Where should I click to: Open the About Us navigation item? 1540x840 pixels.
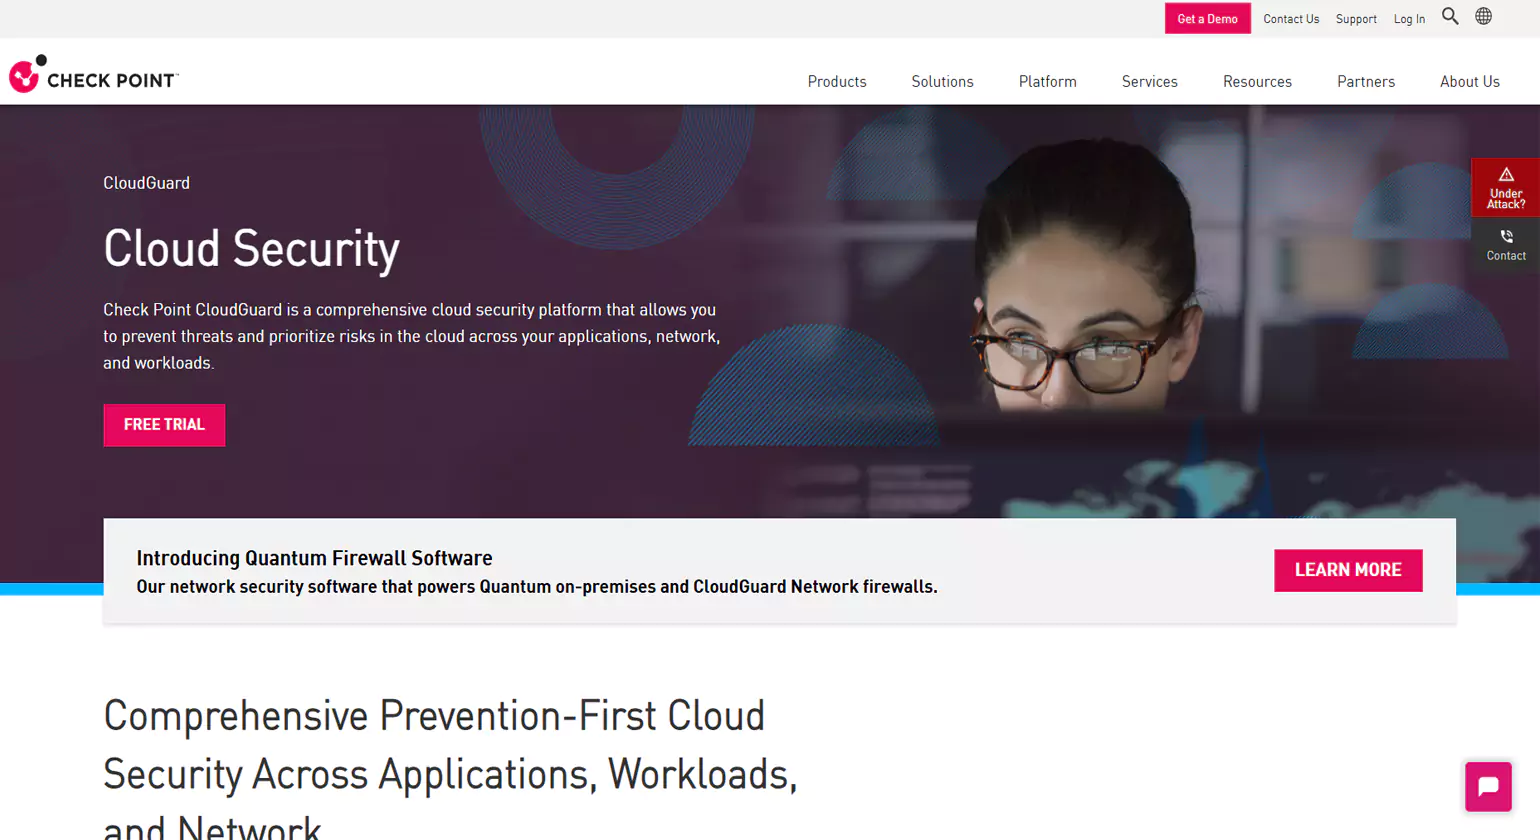(x=1470, y=81)
